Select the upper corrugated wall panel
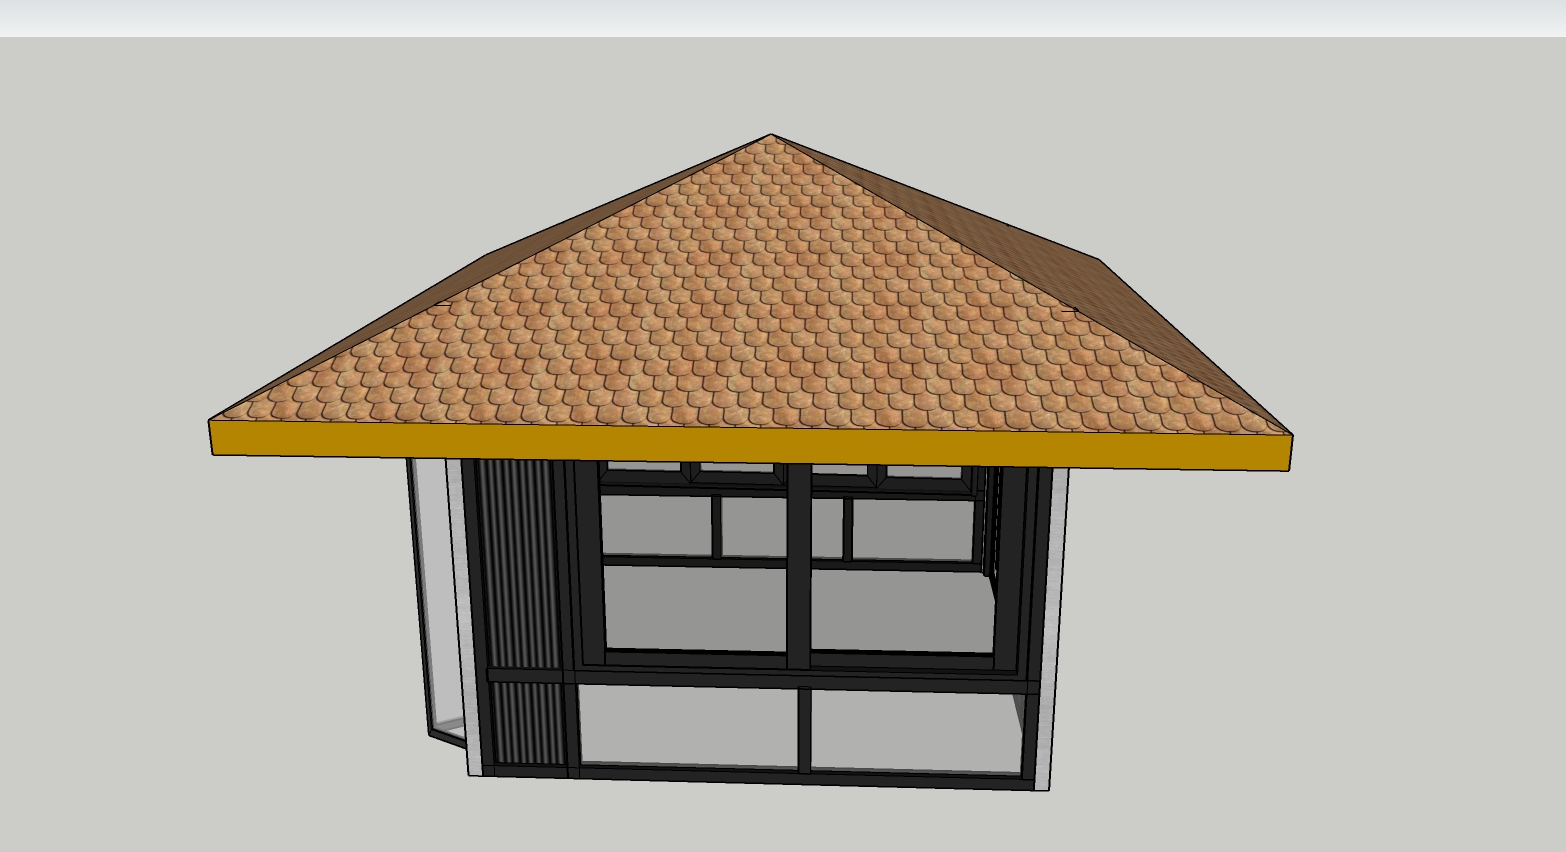Screen dimensions: 1566x852 click(x=518, y=565)
